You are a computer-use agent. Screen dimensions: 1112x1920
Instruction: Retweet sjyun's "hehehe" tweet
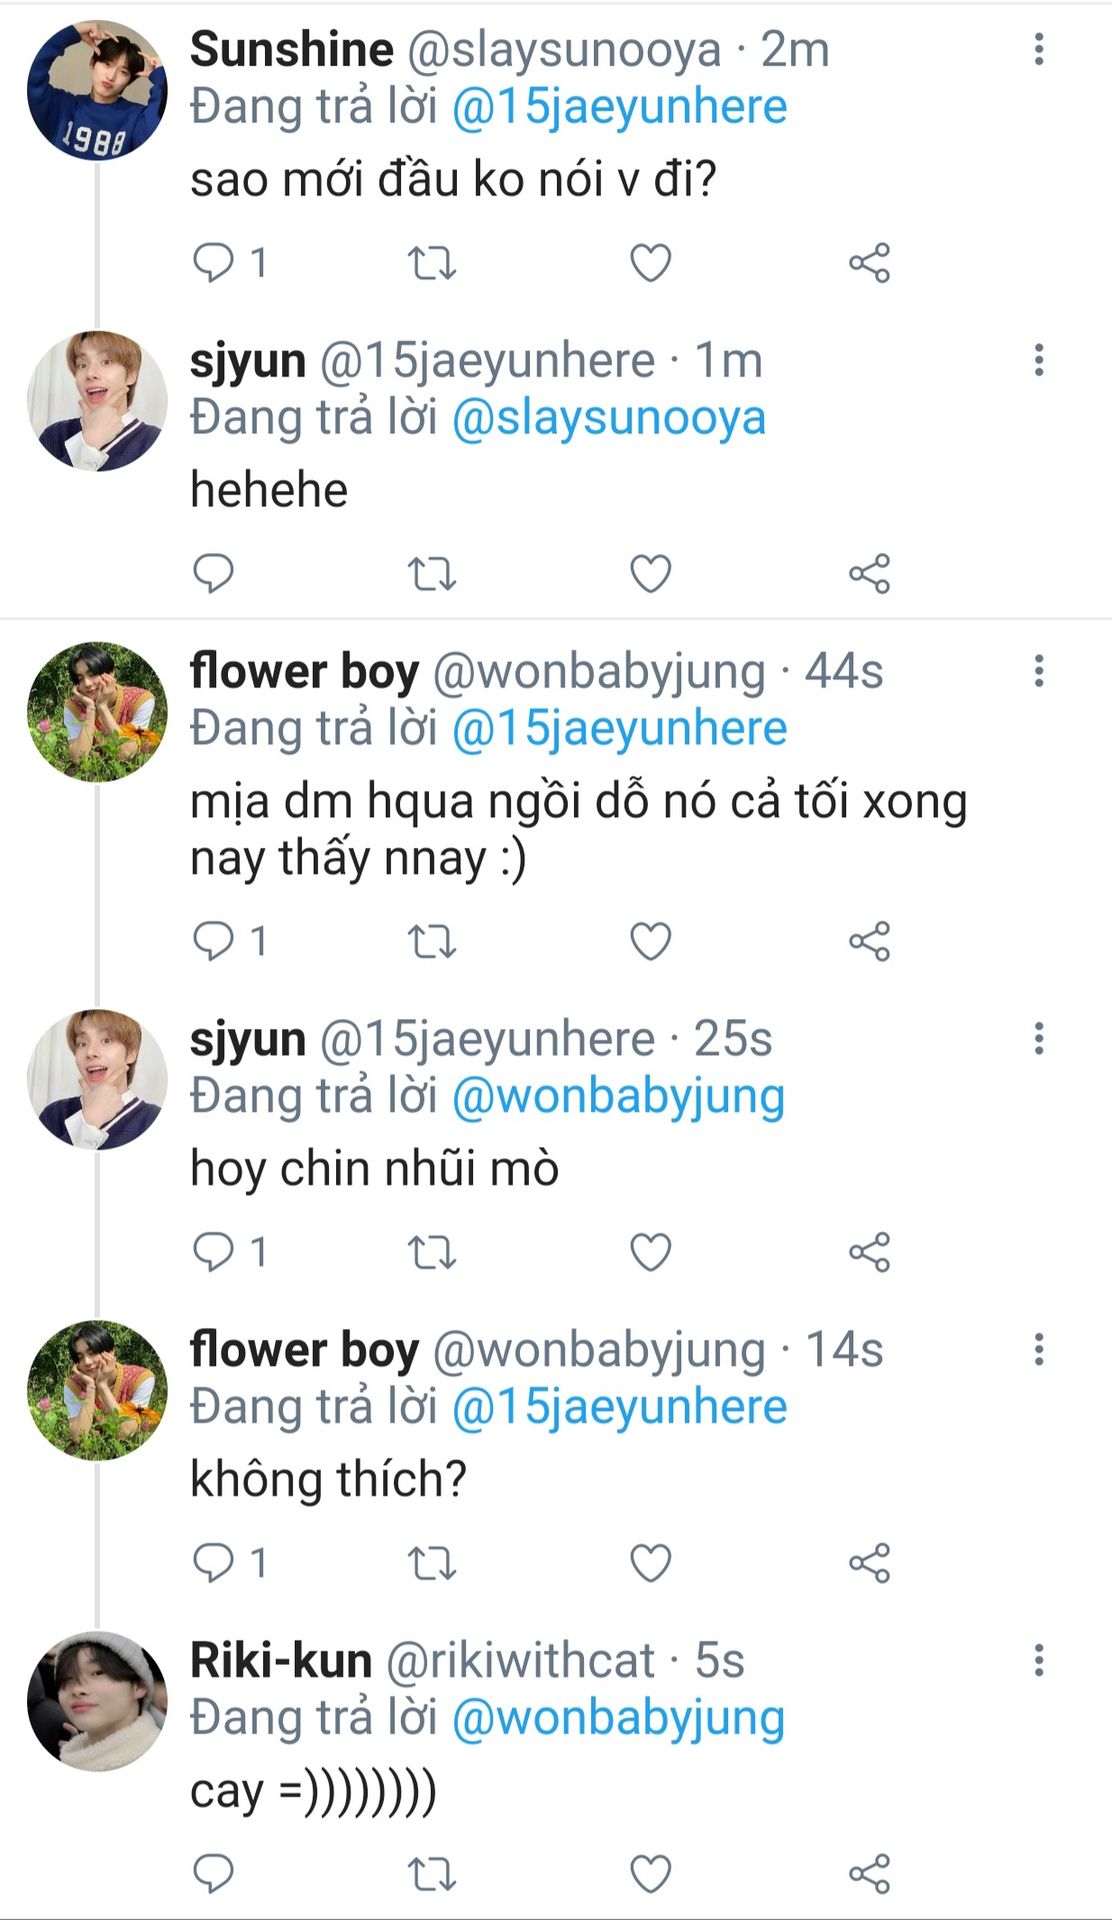(432, 574)
